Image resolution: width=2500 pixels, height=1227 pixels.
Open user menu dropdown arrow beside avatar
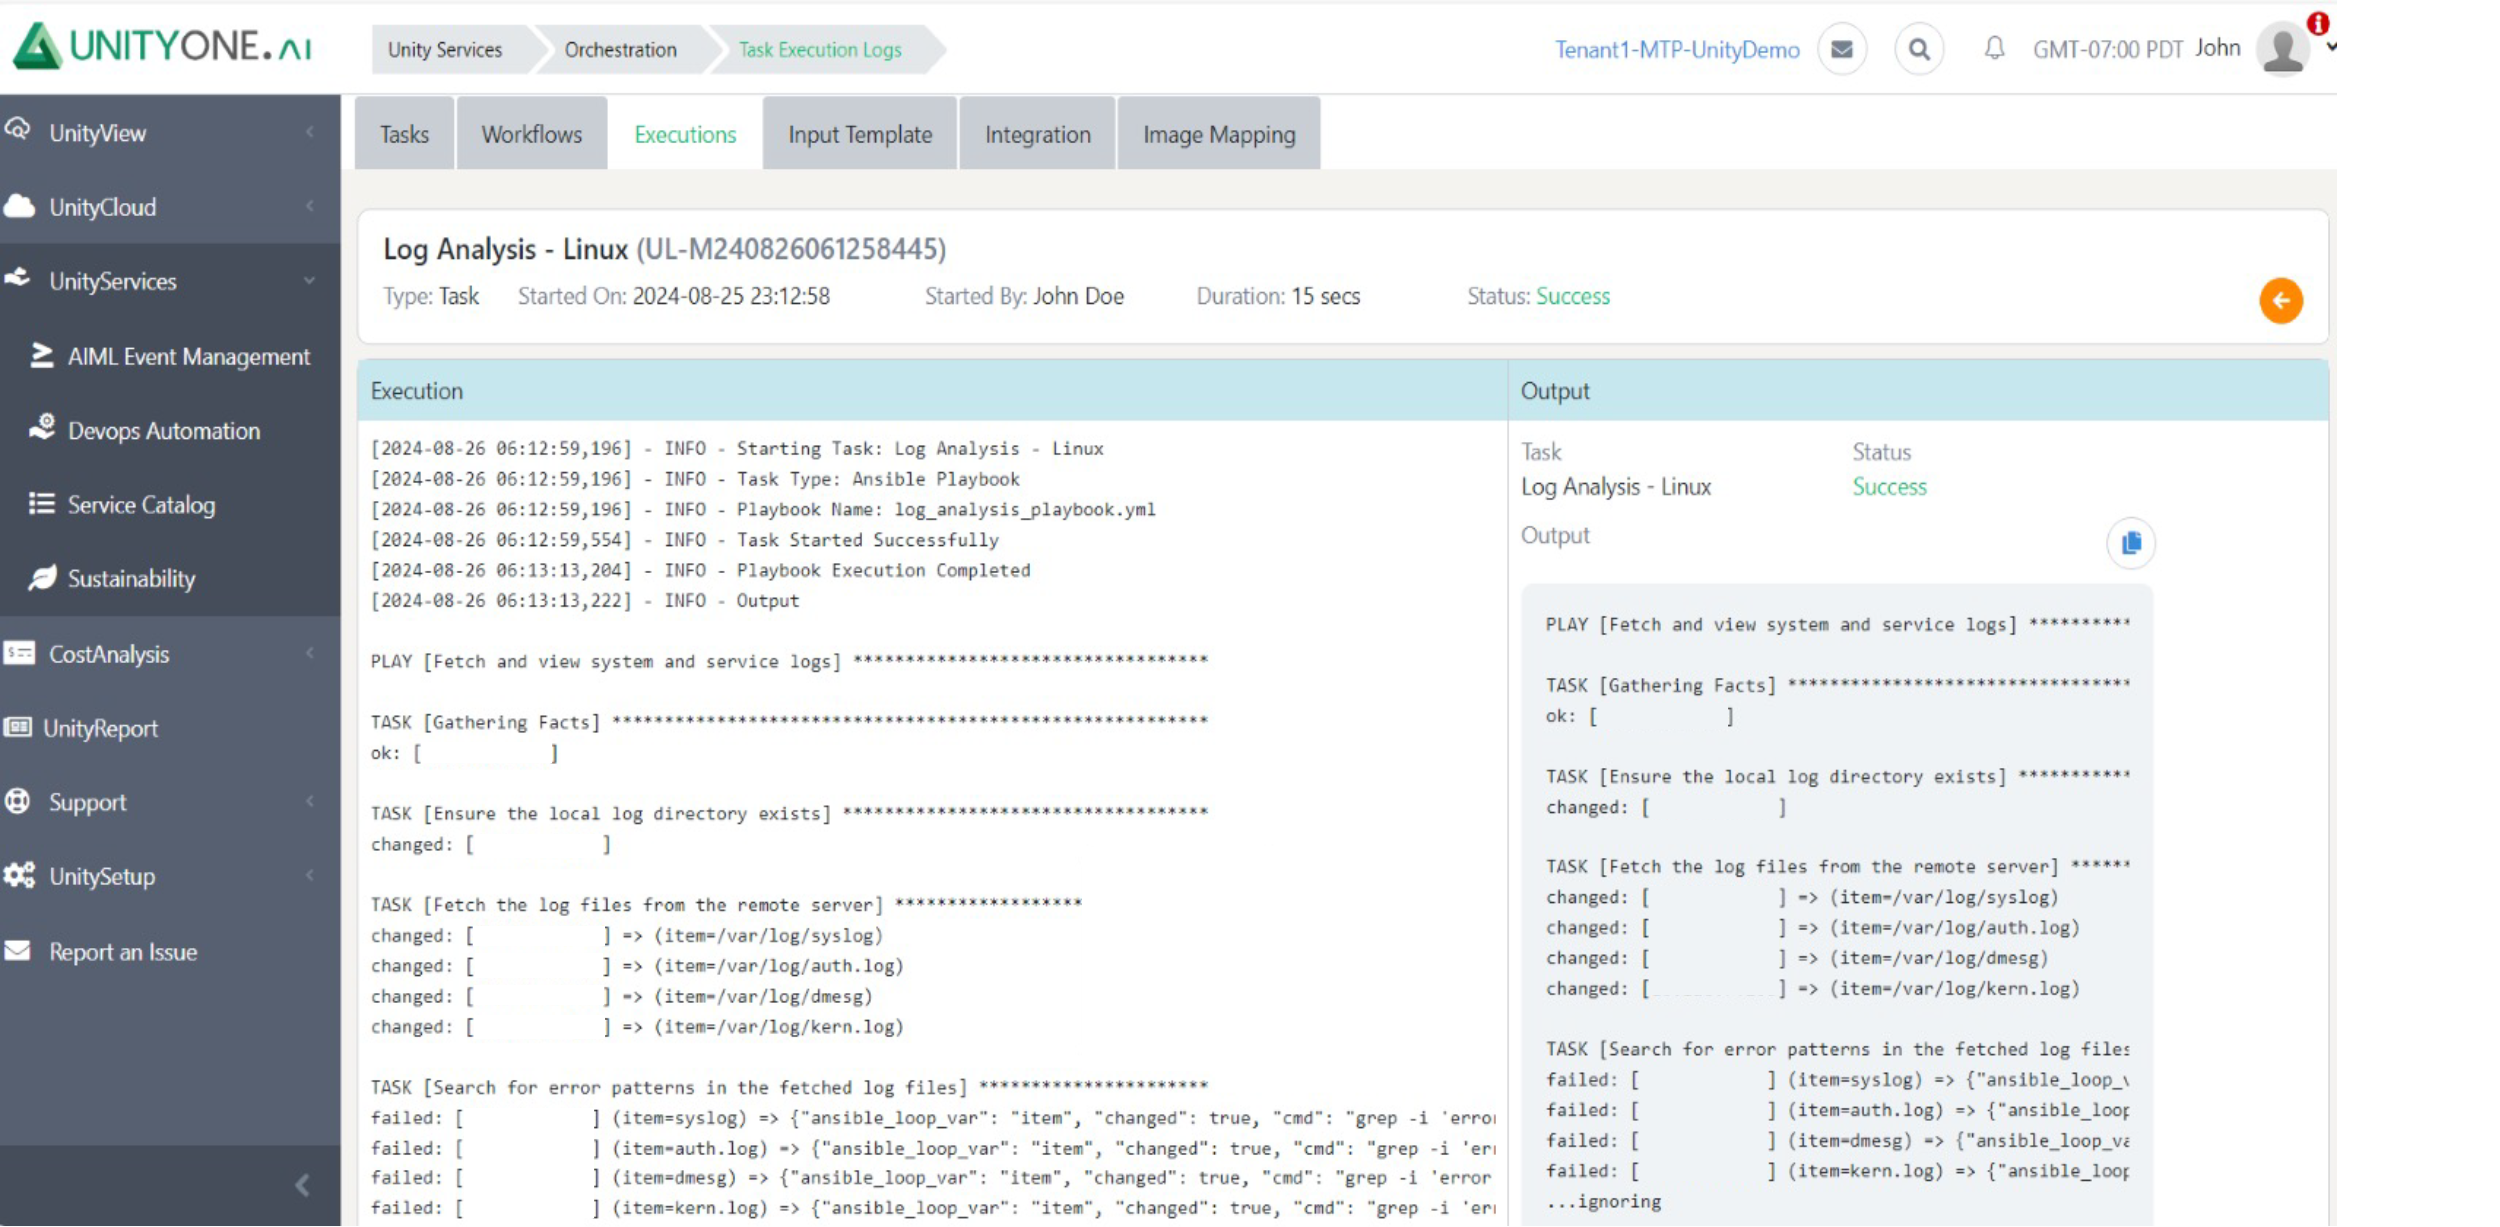(2331, 47)
